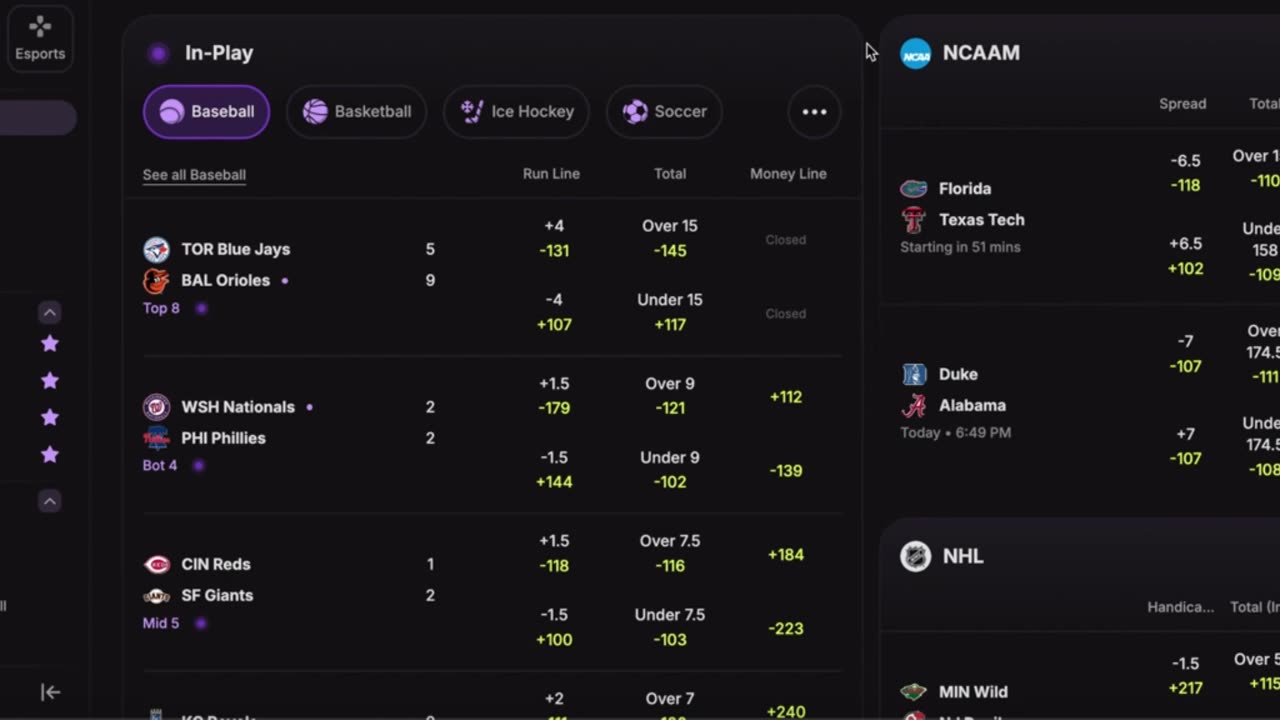
Task: Click the WSH Nationals team logo
Action: [x=156, y=407]
